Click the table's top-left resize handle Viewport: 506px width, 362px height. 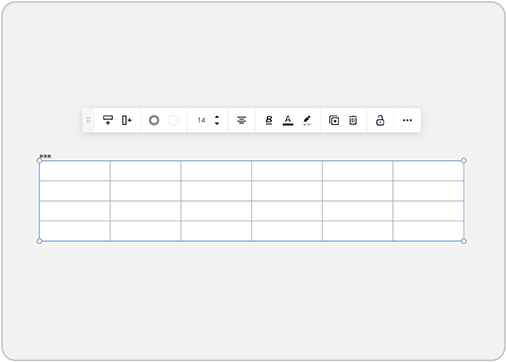click(x=39, y=161)
